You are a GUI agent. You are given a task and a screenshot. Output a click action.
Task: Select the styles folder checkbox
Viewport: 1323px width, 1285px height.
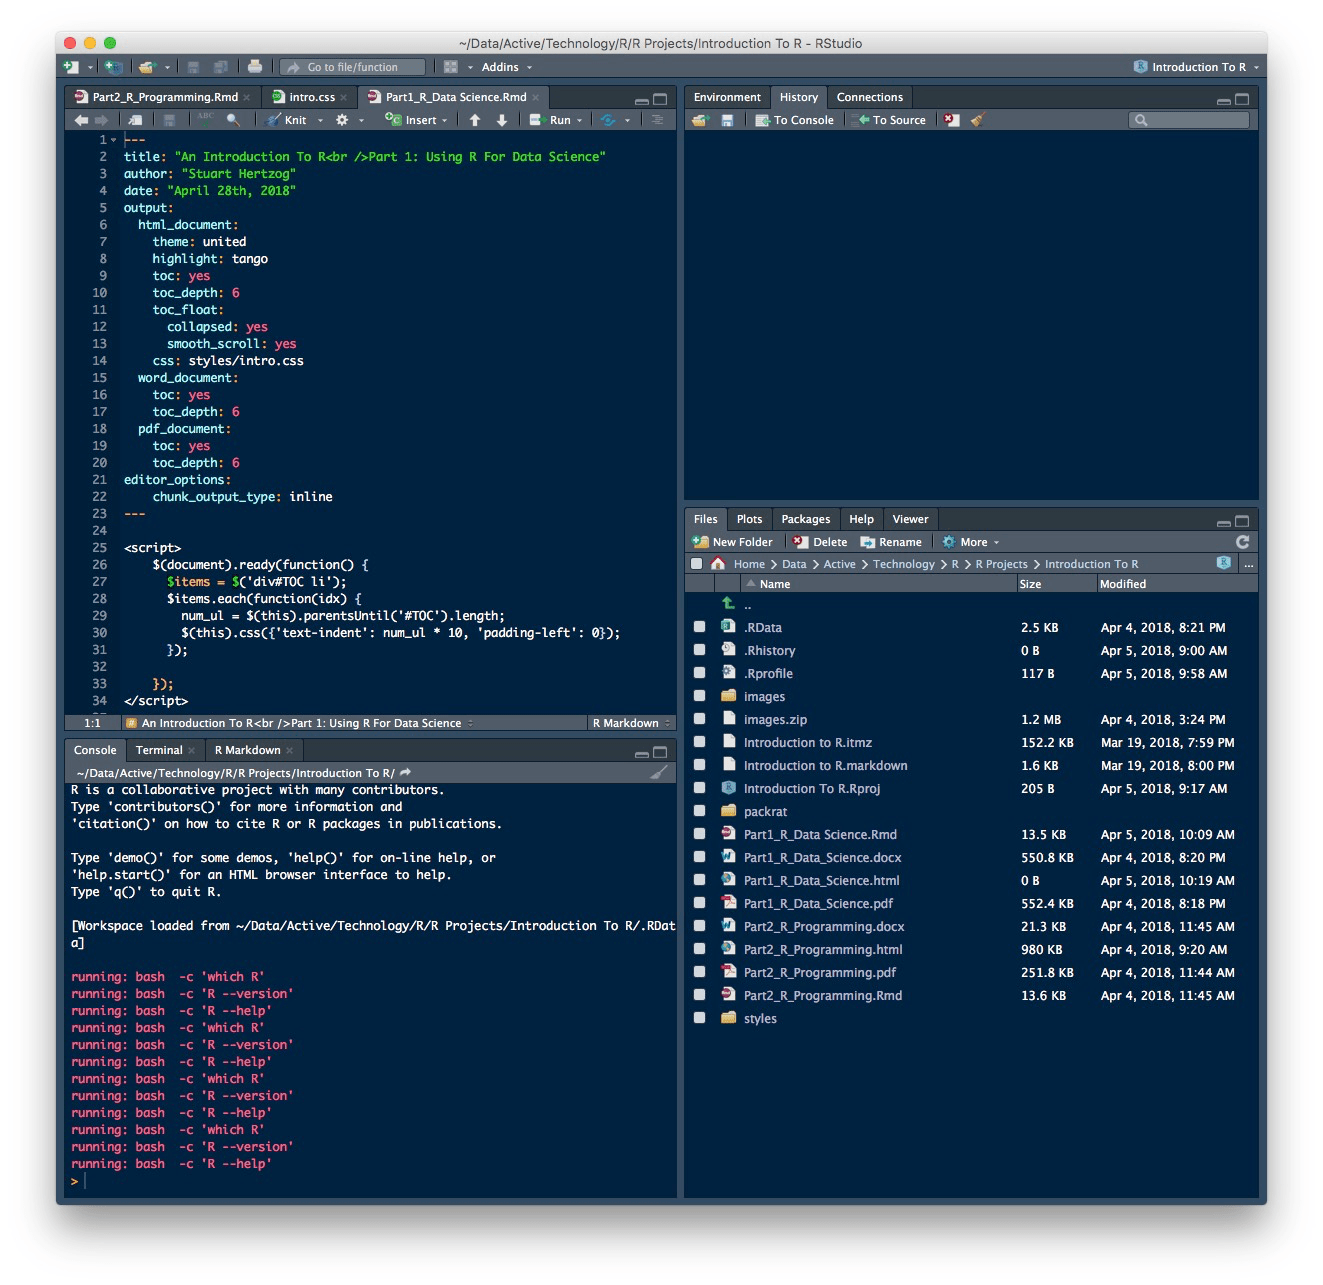(699, 1018)
